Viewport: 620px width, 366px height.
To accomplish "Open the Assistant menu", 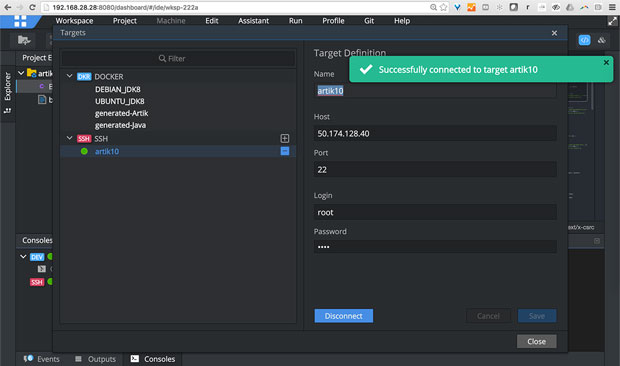I will pos(253,21).
